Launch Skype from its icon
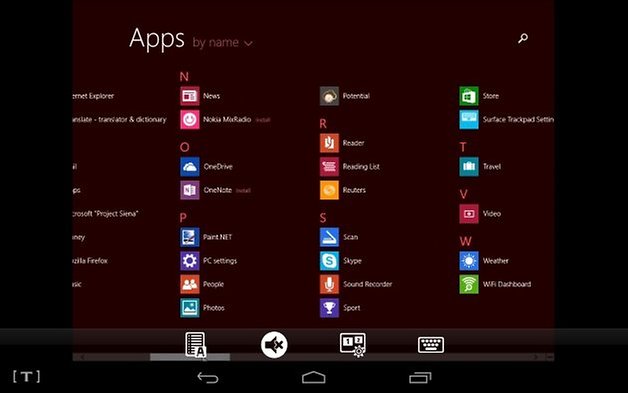Viewport: 628px width, 393px height. [x=329, y=261]
